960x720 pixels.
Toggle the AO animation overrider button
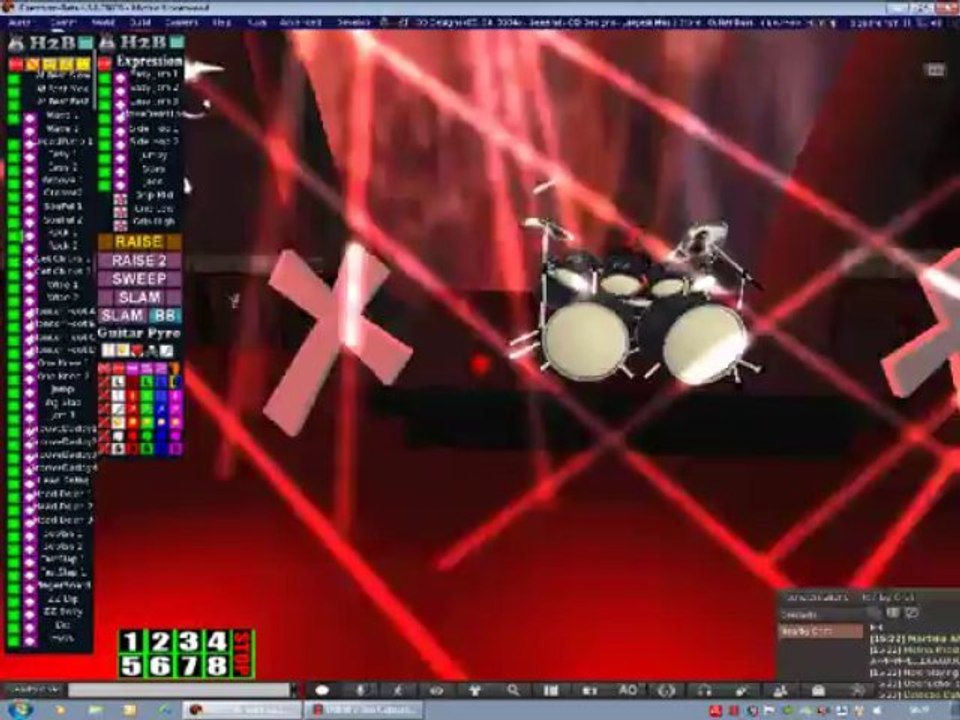click(x=628, y=690)
